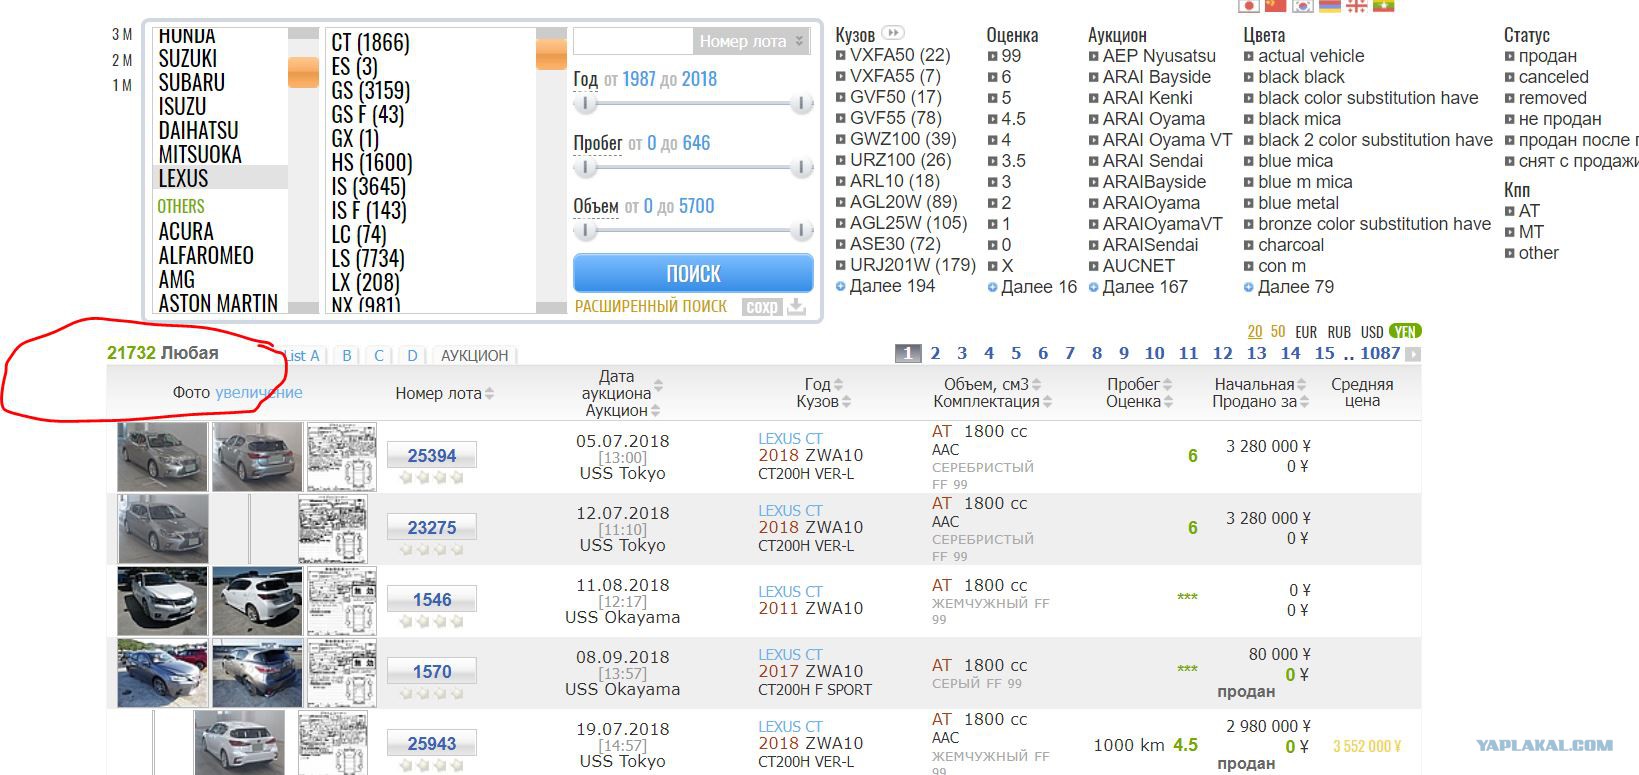Viewport: 1639px width, 775px height.
Task: Click the expand arrows next to Кузов filter
Action: click(x=893, y=33)
